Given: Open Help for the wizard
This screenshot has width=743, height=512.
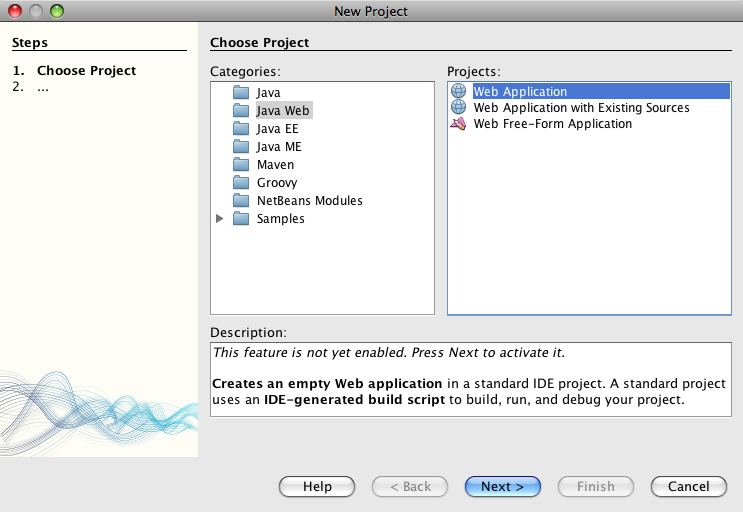Looking at the screenshot, I should (317, 487).
